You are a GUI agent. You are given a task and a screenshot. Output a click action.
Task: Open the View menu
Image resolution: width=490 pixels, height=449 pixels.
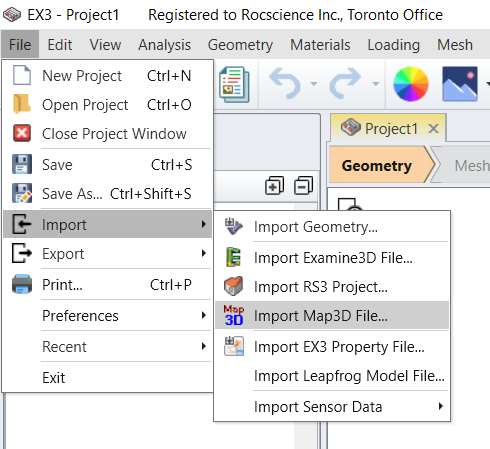pyautogui.click(x=105, y=45)
